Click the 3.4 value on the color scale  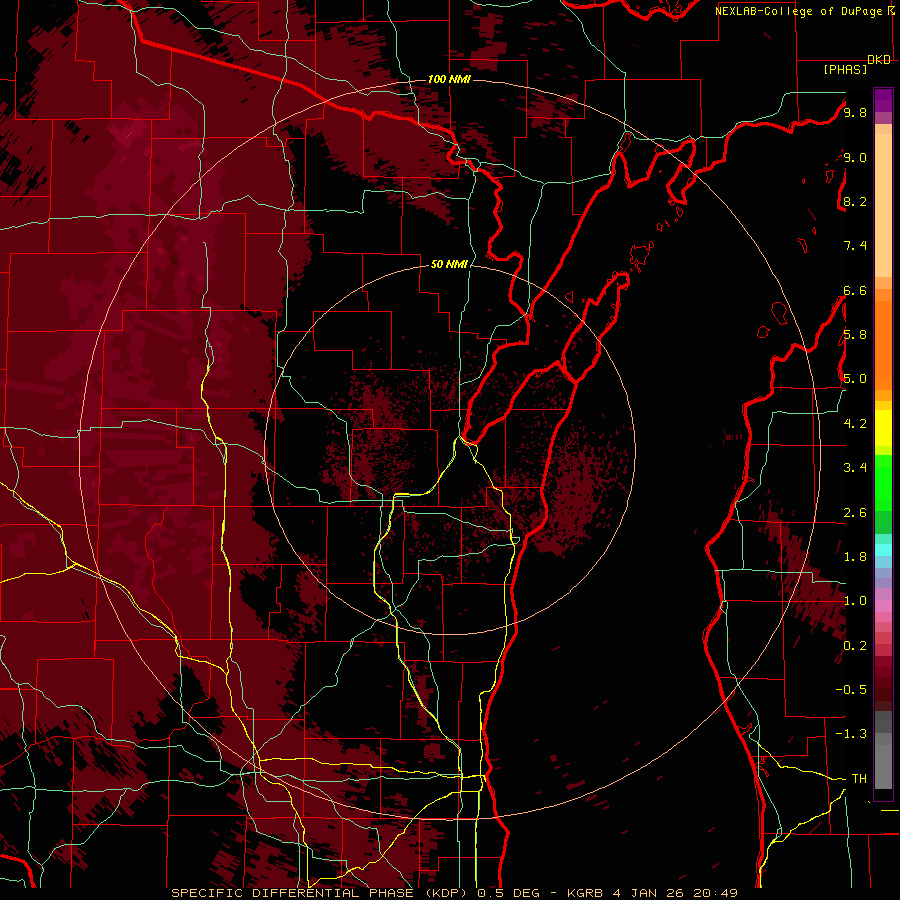click(855, 468)
